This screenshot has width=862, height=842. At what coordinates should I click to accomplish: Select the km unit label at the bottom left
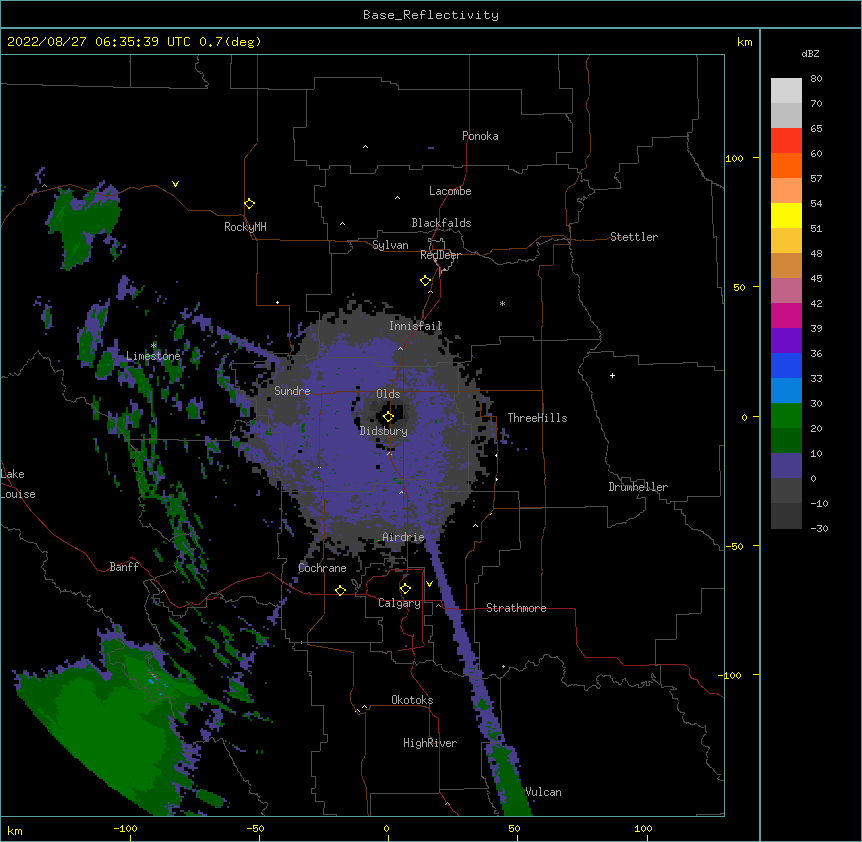[x=15, y=831]
